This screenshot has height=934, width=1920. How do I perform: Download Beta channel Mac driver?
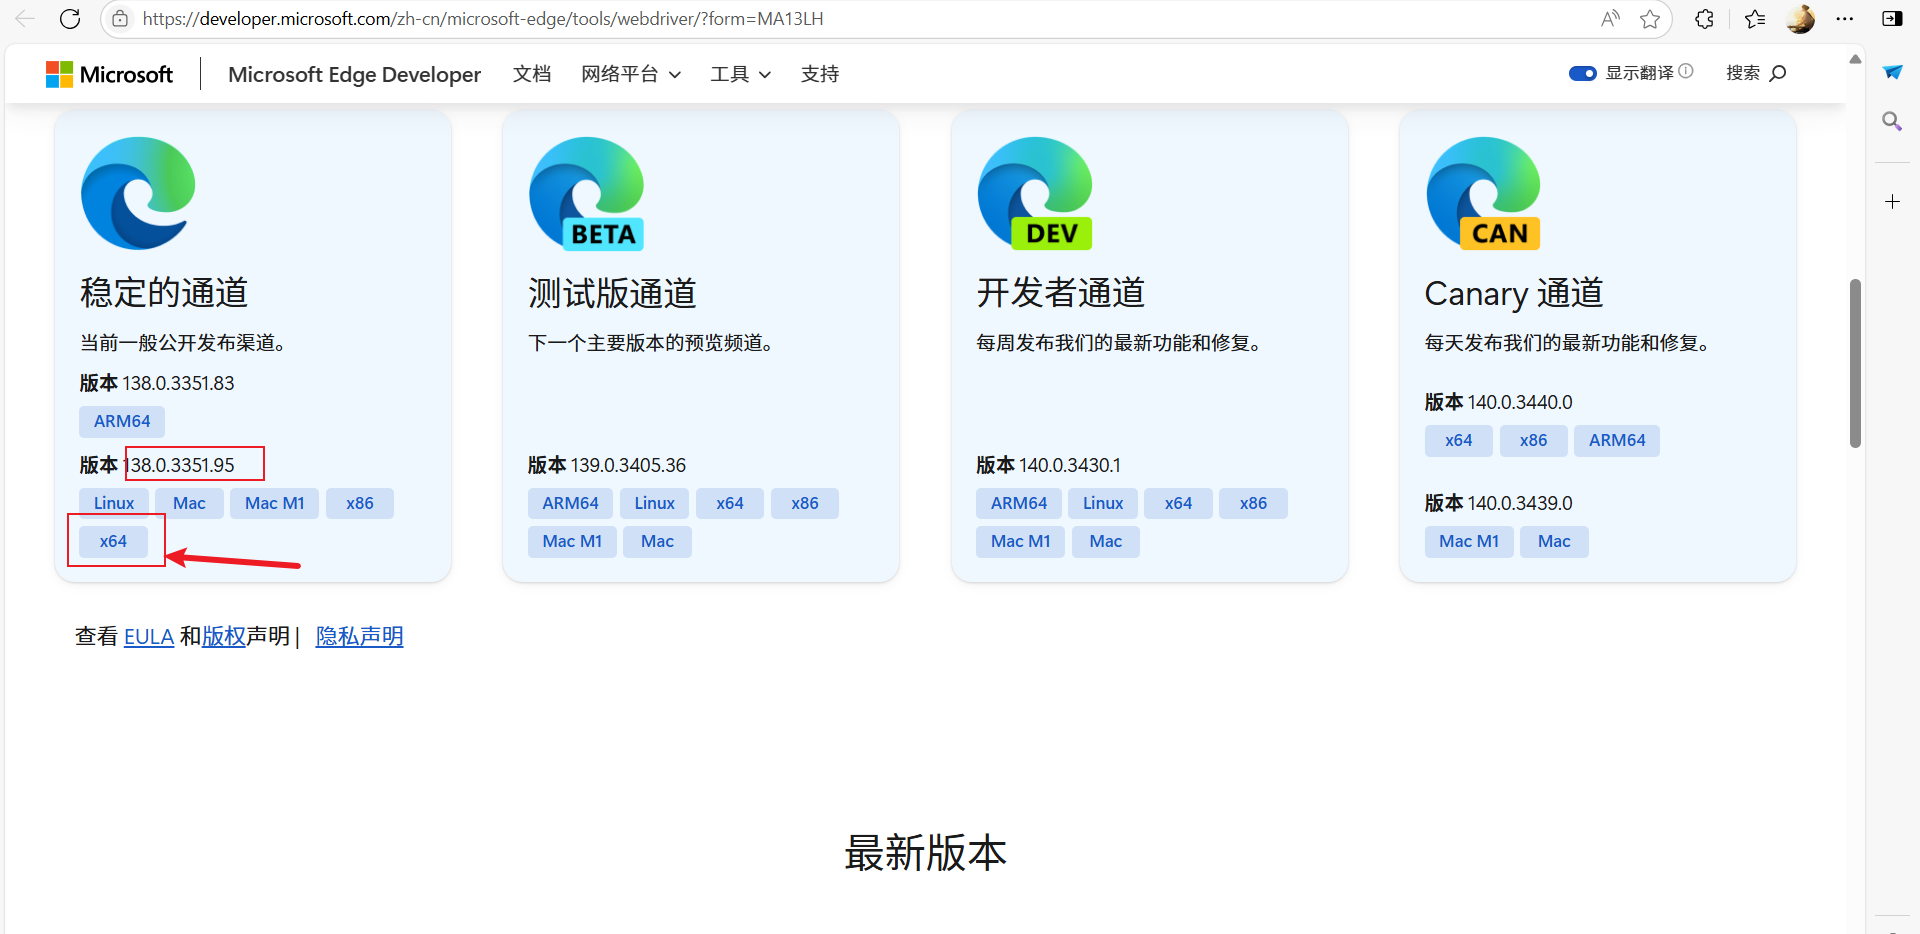coord(658,541)
